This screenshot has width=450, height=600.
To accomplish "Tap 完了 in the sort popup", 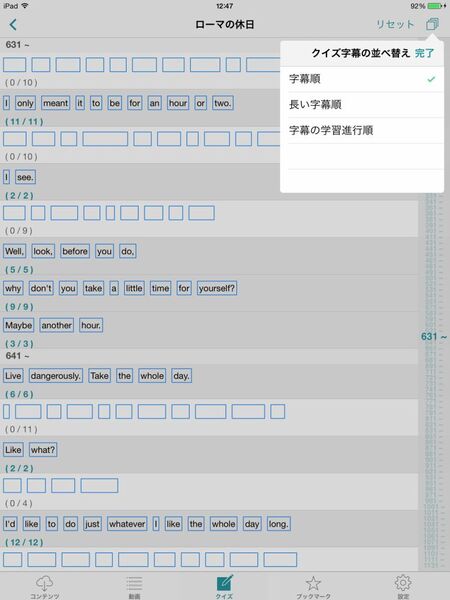I will click(x=424, y=53).
